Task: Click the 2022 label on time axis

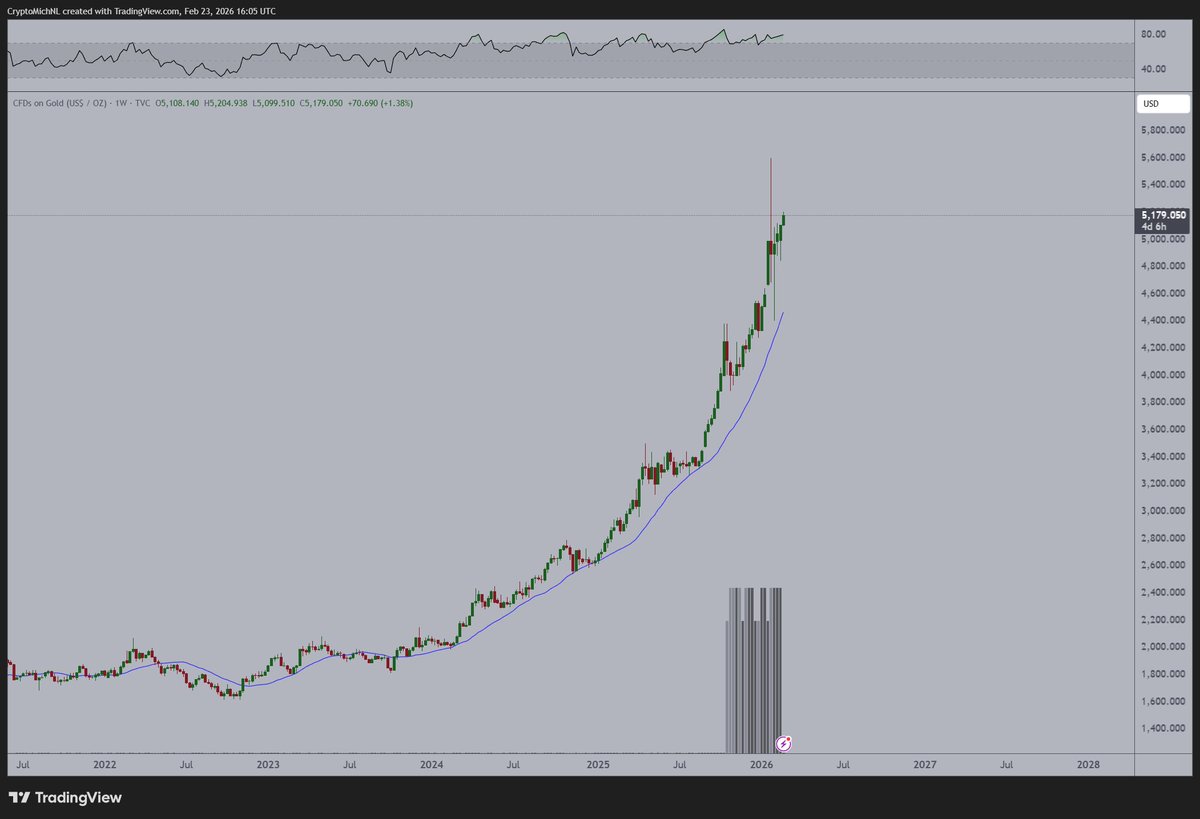Action: [104, 765]
